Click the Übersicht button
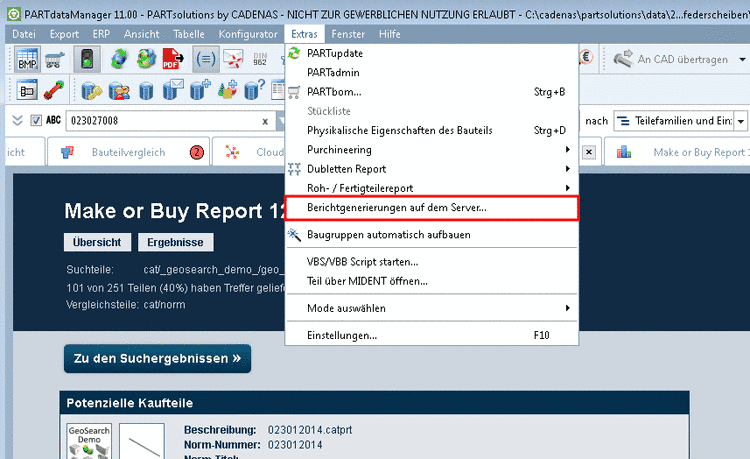 pos(97,242)
